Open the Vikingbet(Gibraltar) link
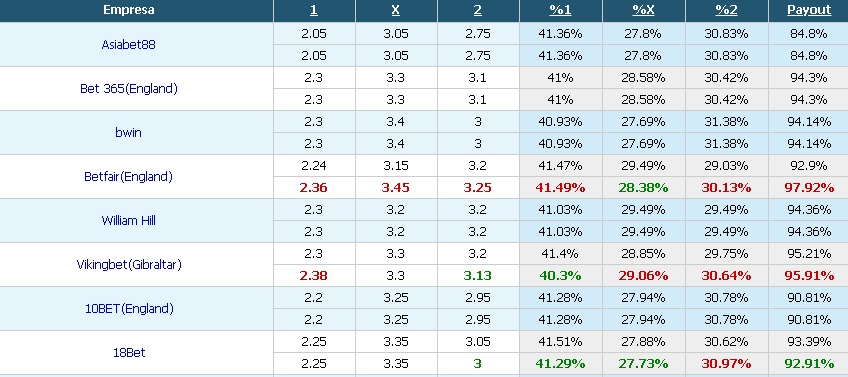Image resolution: width=848 pixels, height=377 pixels. pos(129,264)
